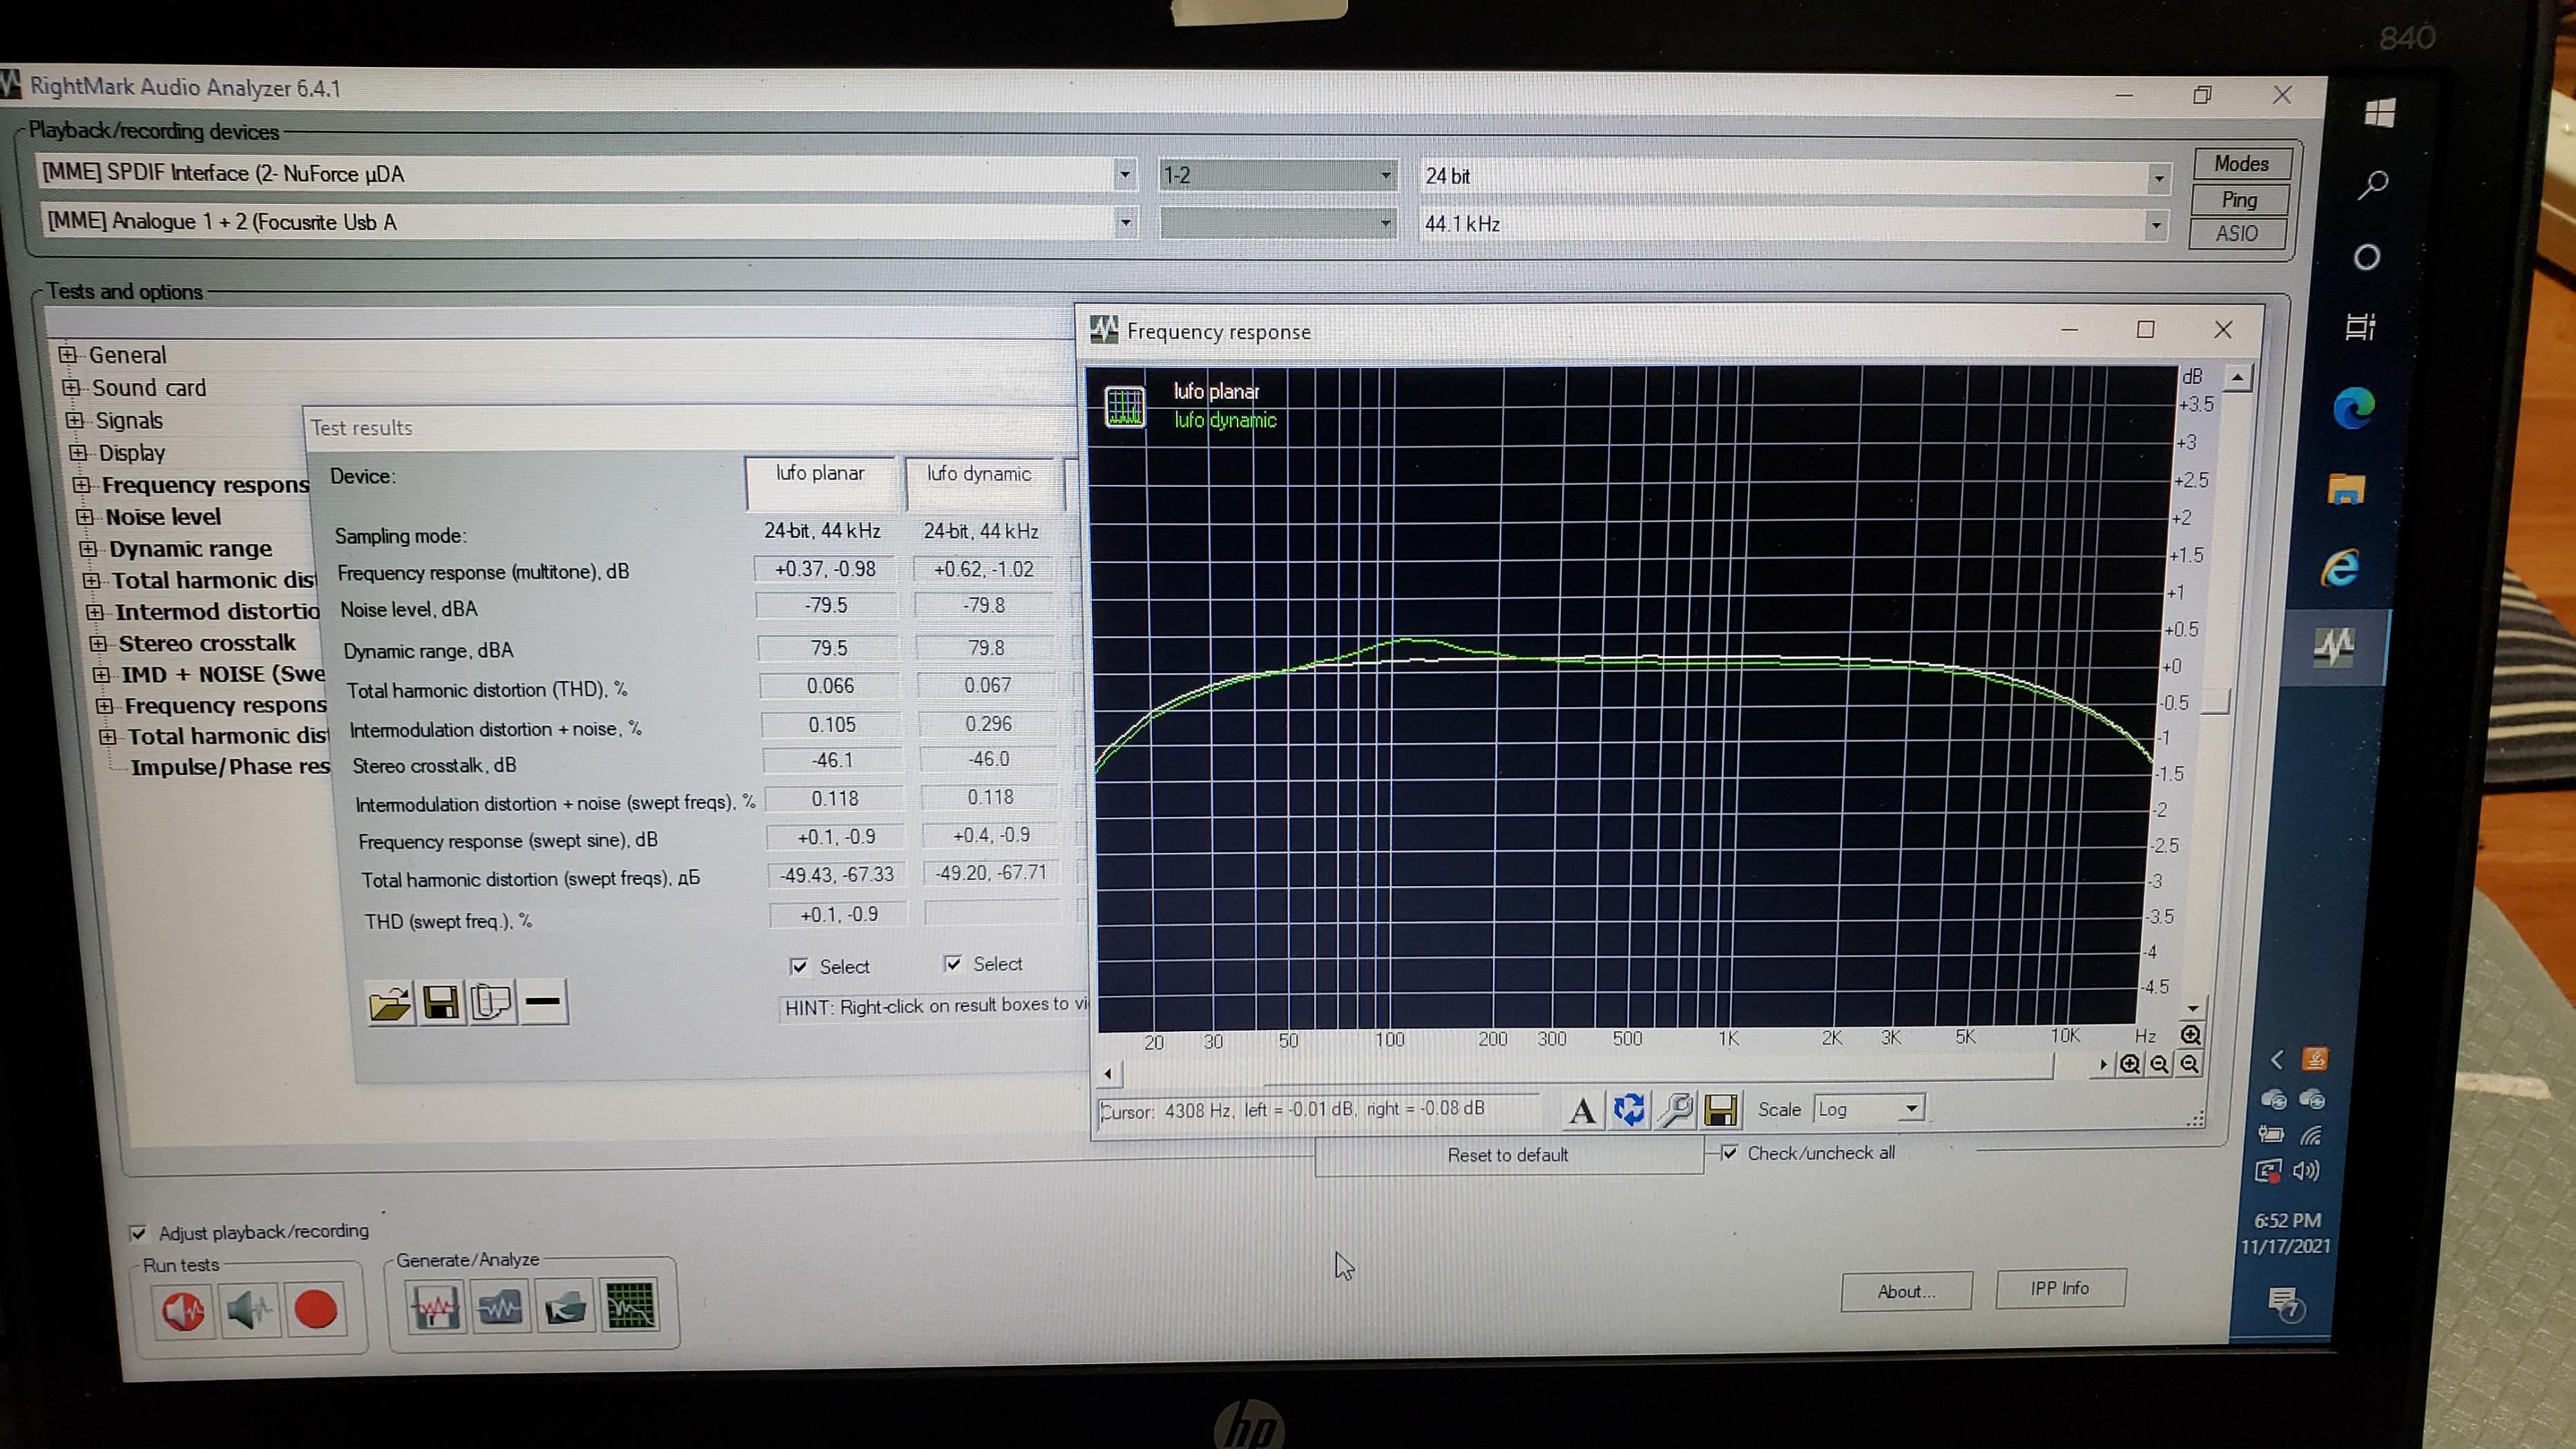This screenshot has height=1449, width=2576.
Task: Open Microsoft Edge from the taskbar
Action: coord(2353,409)
